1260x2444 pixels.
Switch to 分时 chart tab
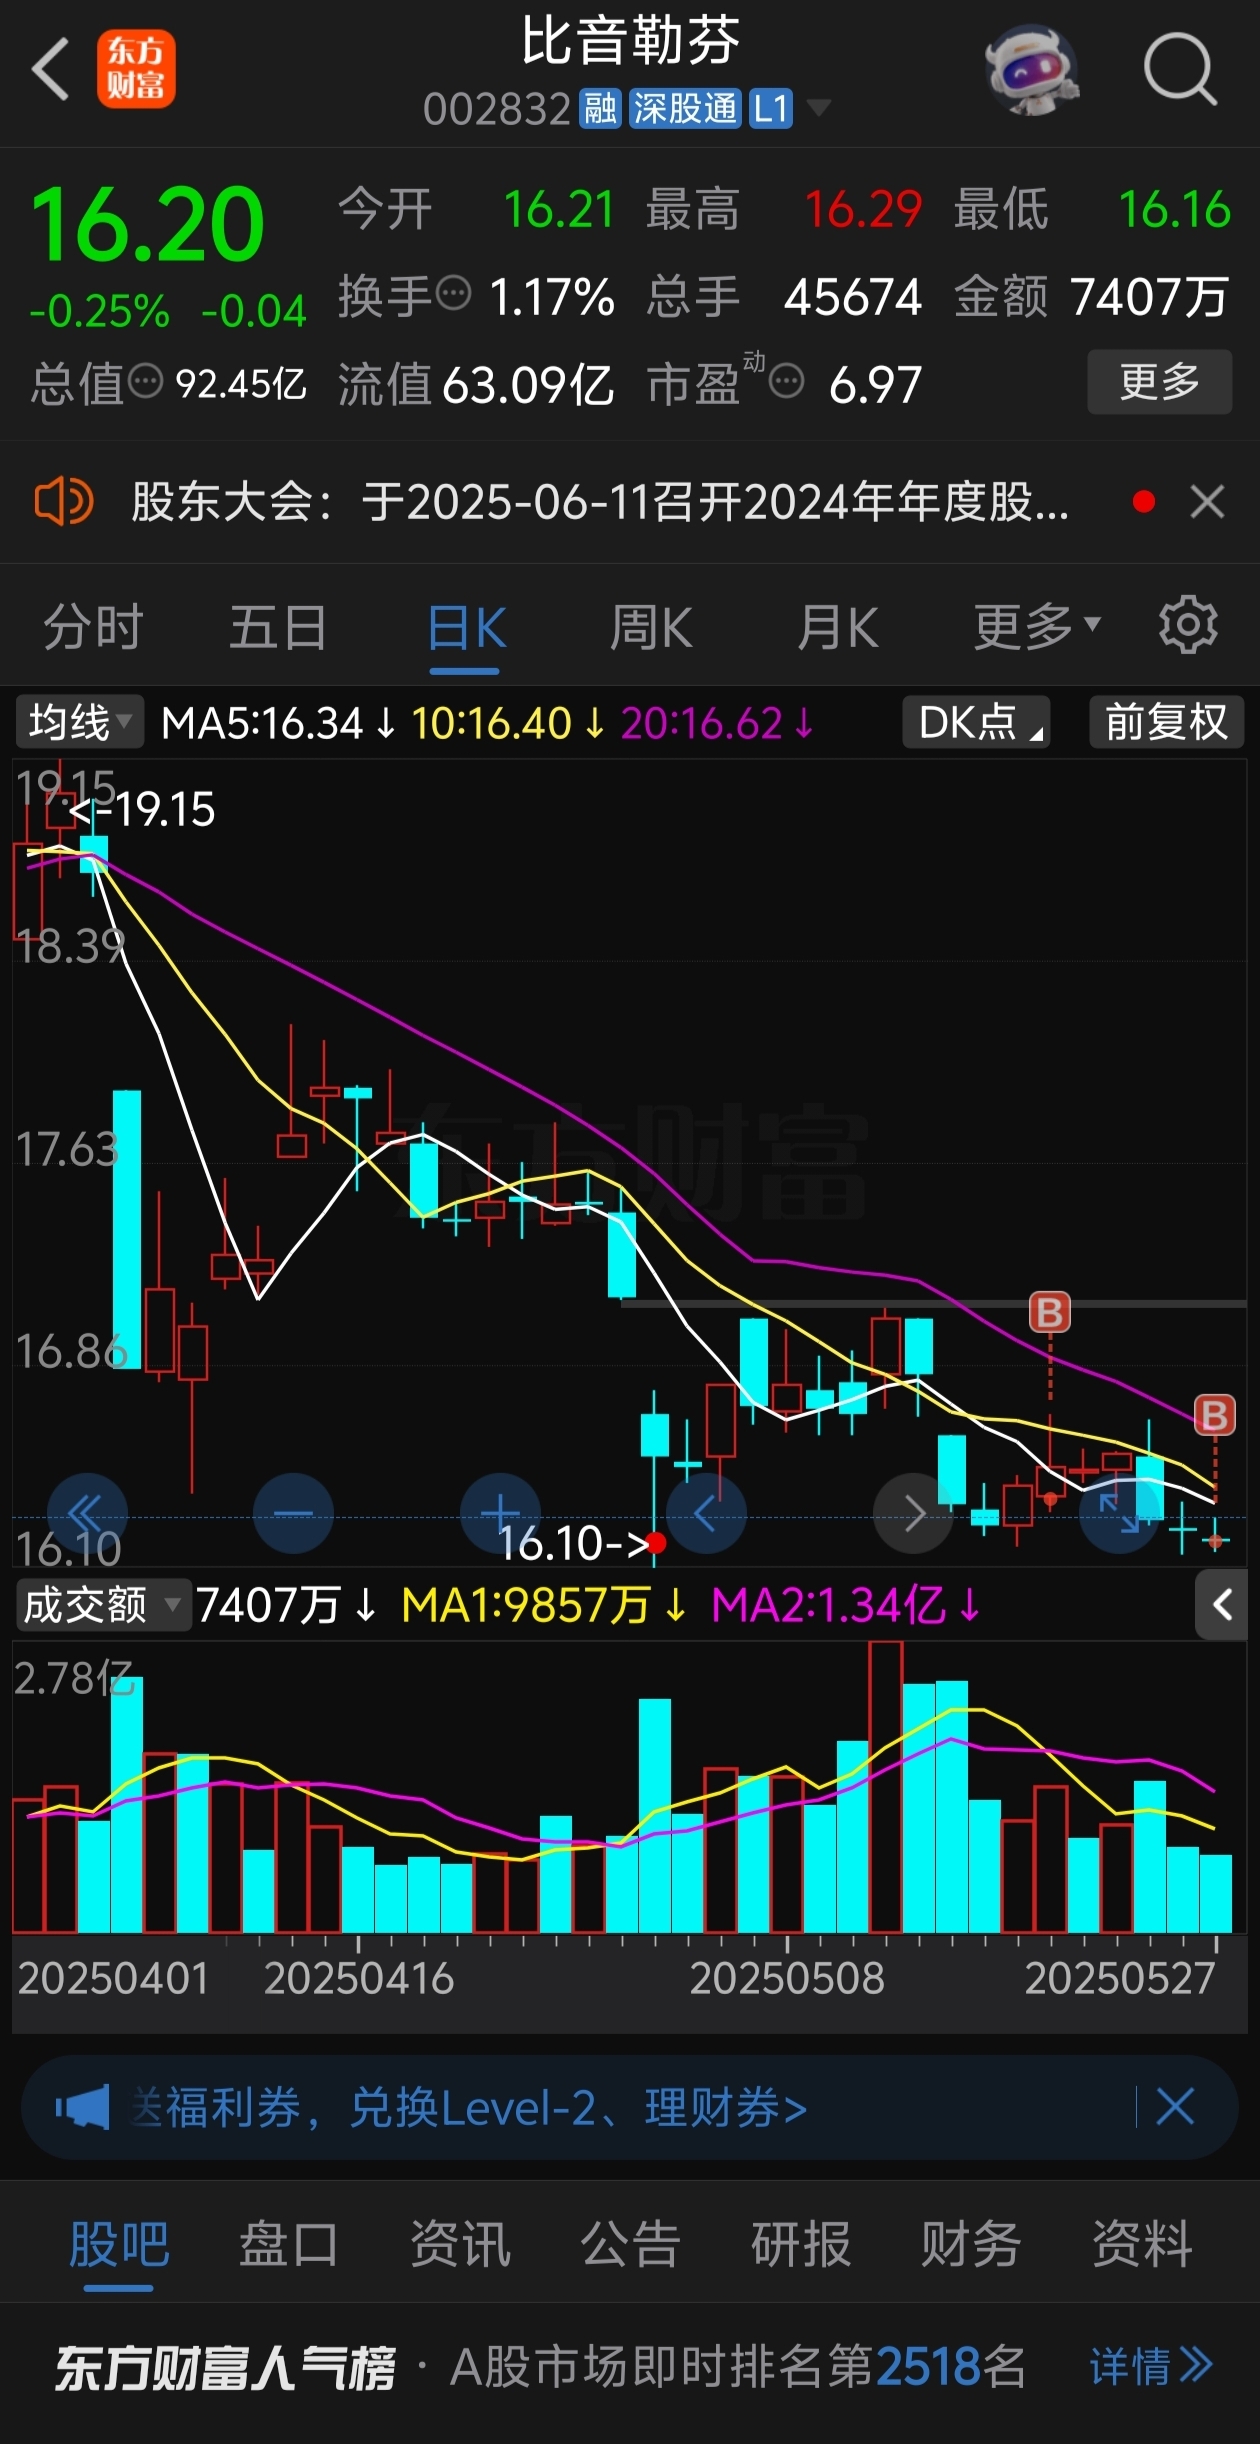click(93, 627)
